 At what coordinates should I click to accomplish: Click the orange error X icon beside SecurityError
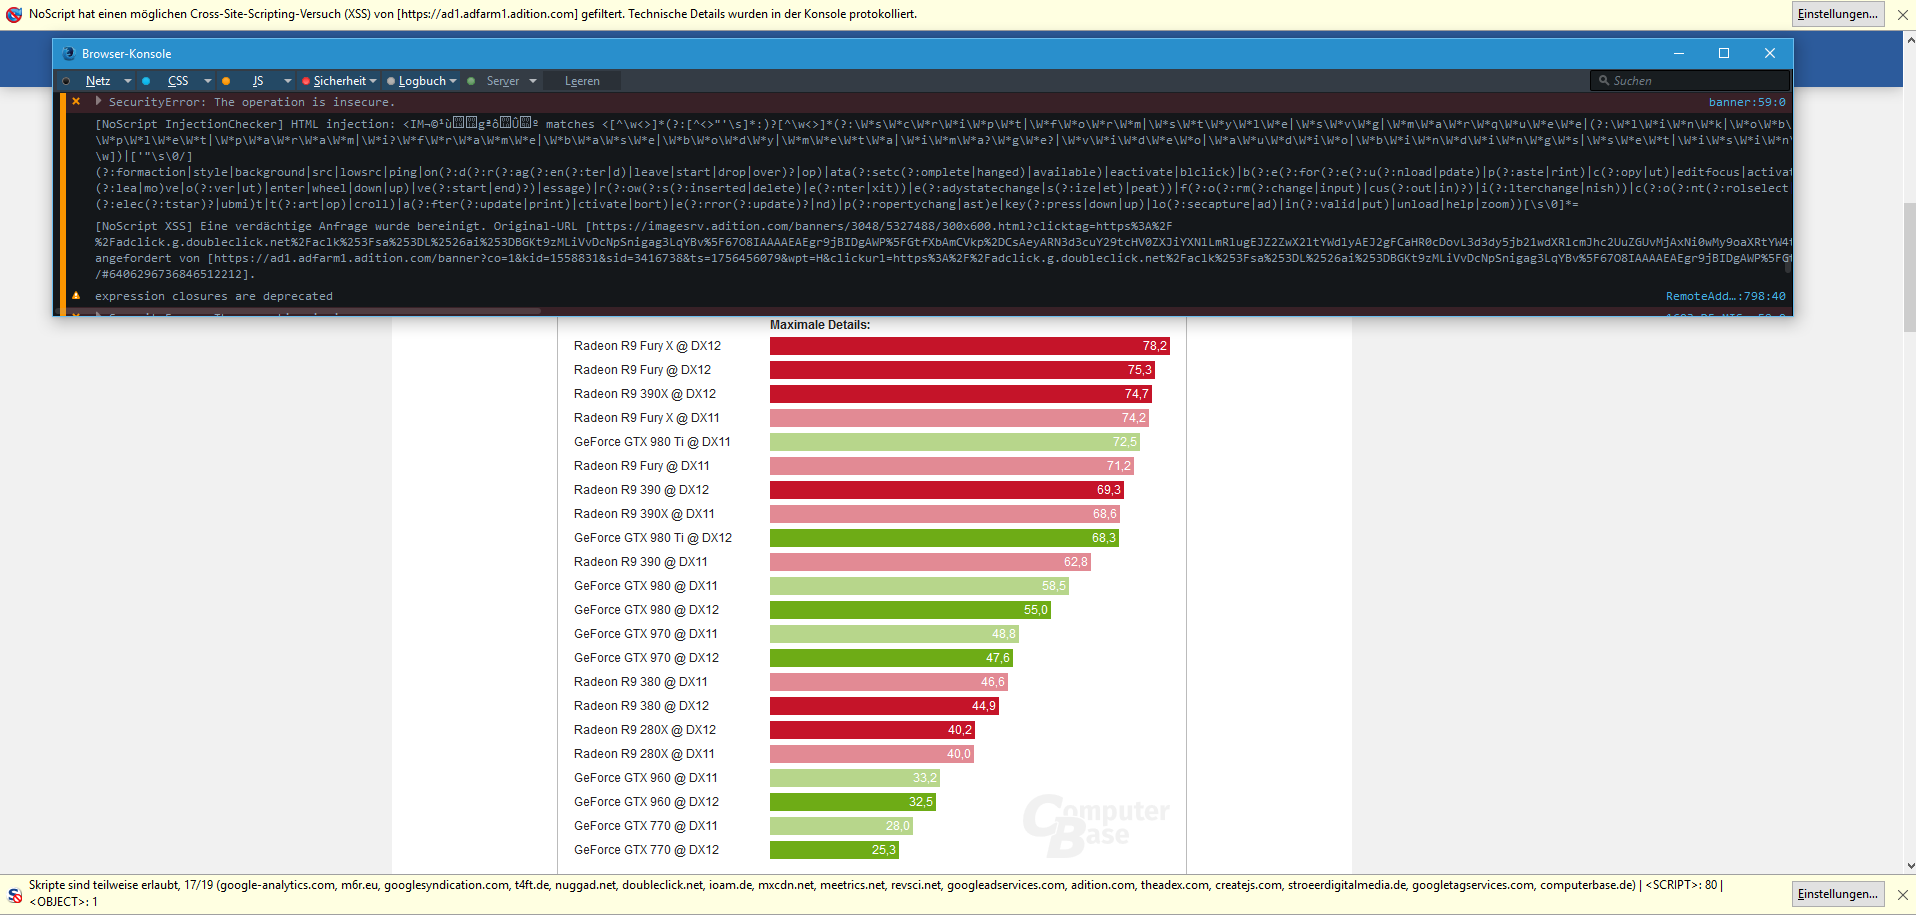pos(76,102)
